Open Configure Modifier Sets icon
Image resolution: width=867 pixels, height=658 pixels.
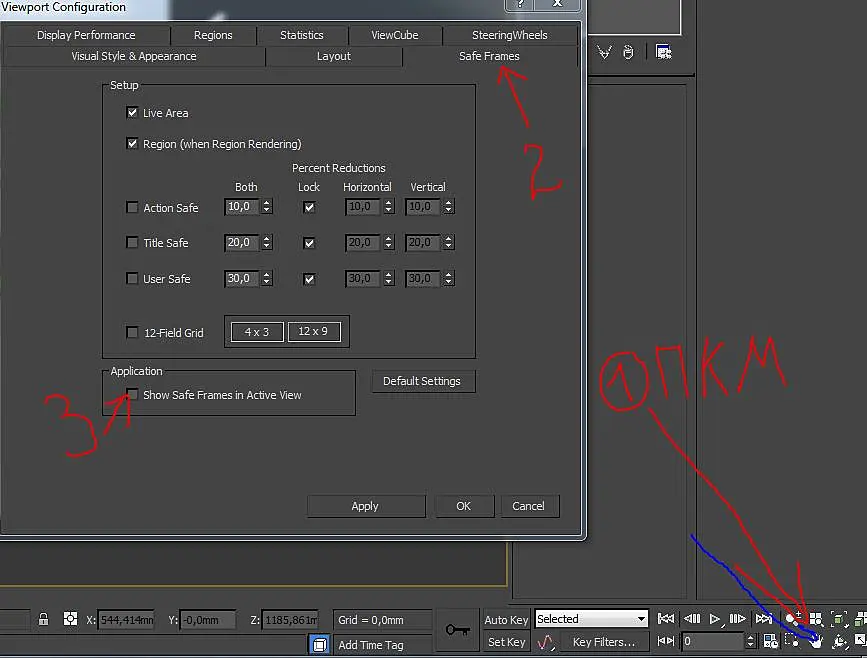664,52
